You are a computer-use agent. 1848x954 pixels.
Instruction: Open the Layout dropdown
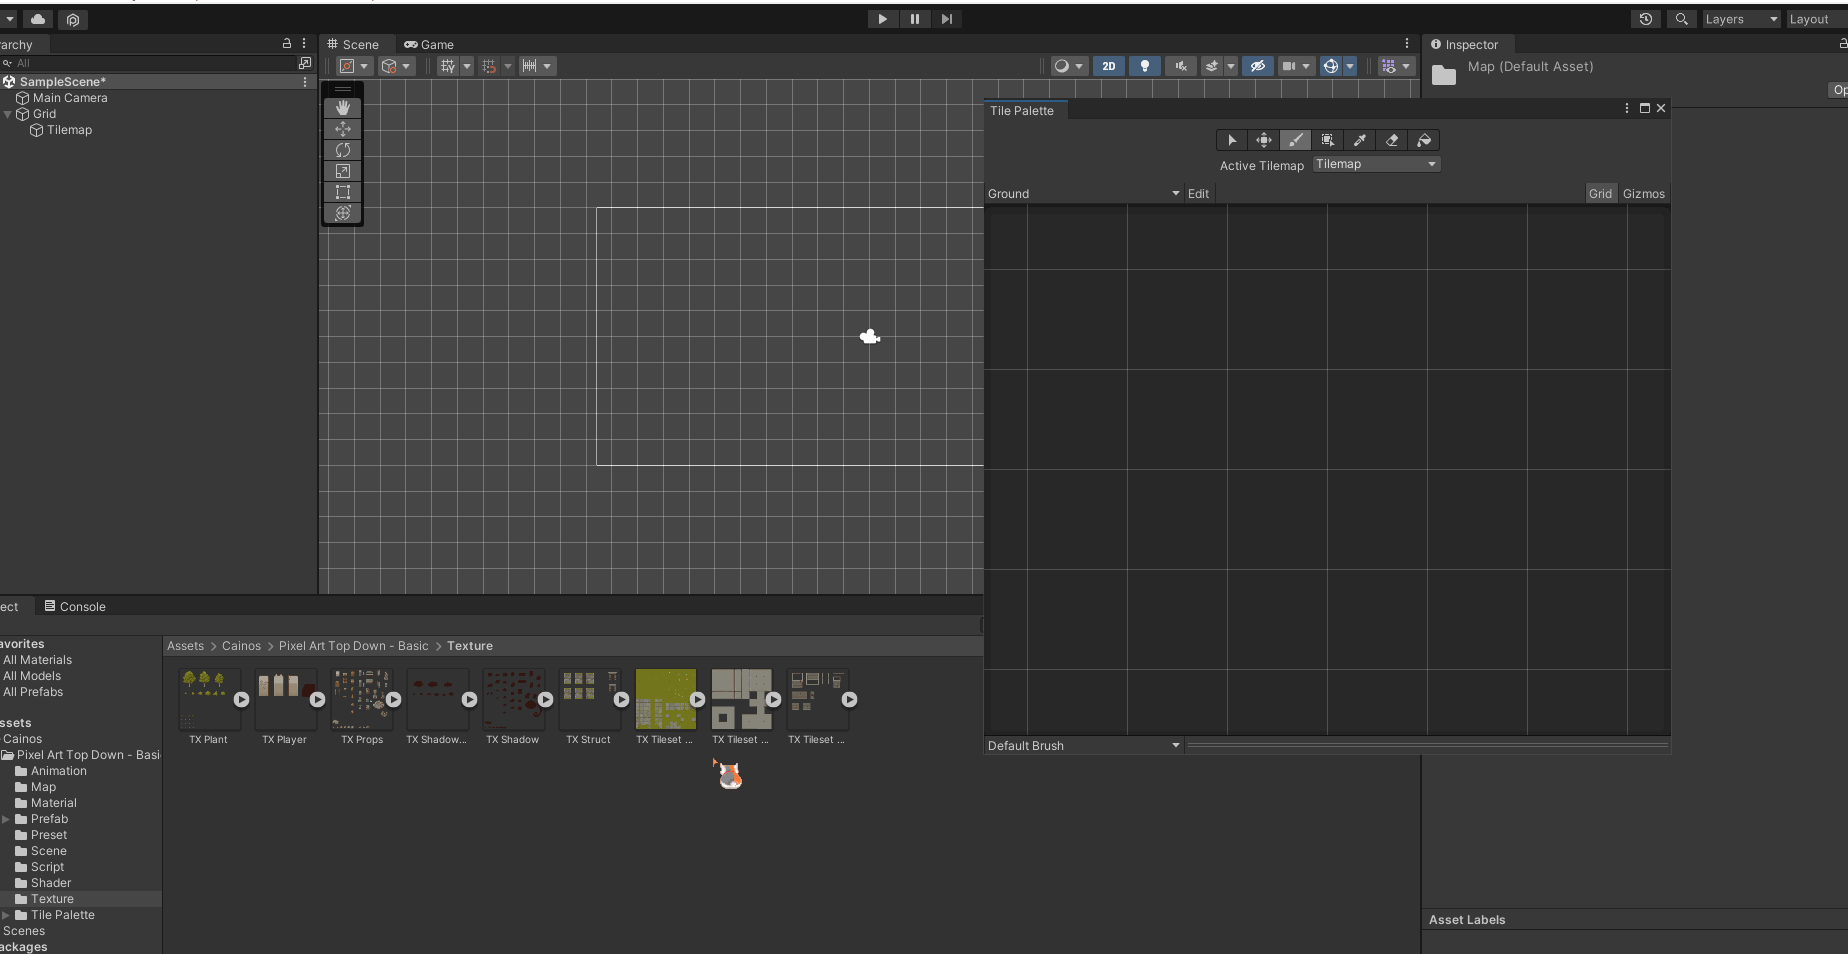pyautogui.click(x=1816, y=19)
